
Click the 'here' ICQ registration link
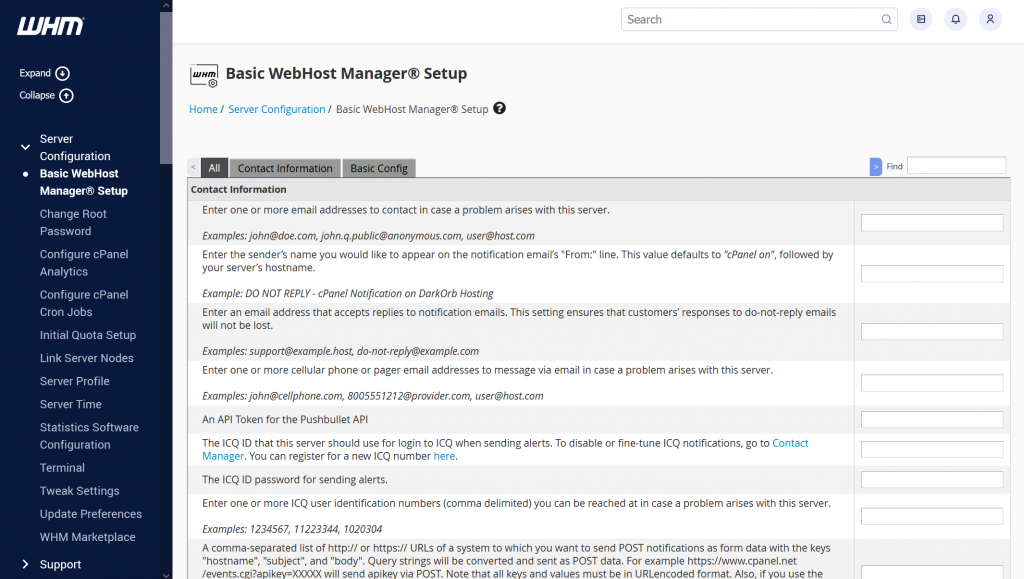click(444, 456)
